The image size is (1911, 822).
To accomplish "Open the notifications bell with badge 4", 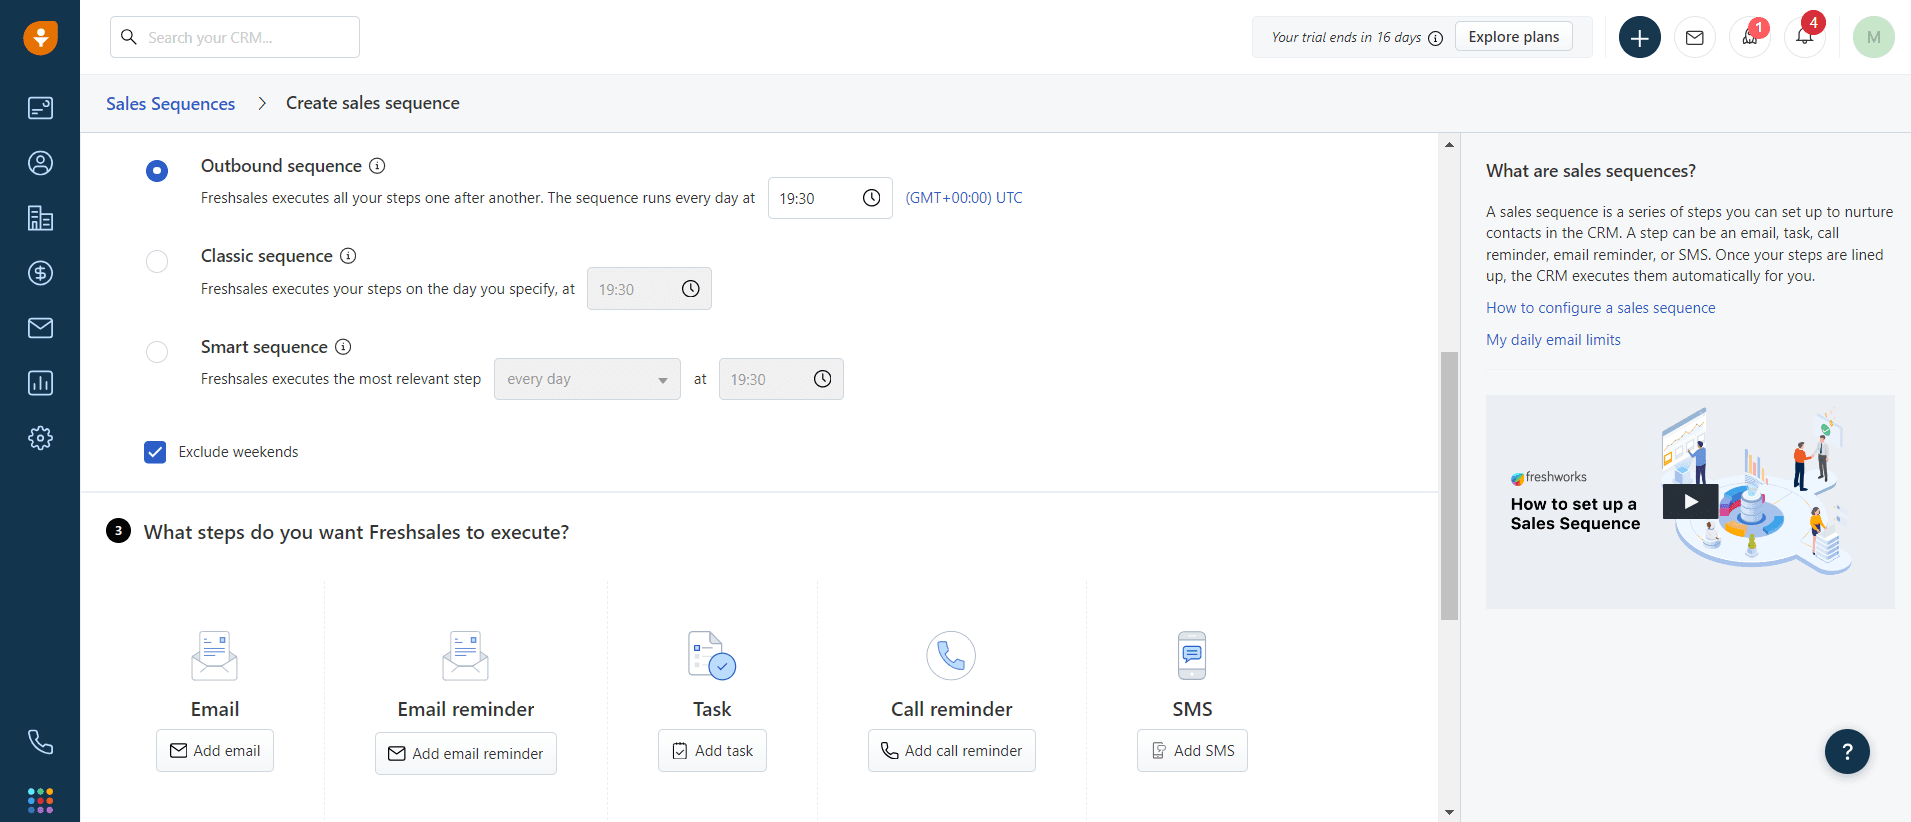I will point(1805,38).
